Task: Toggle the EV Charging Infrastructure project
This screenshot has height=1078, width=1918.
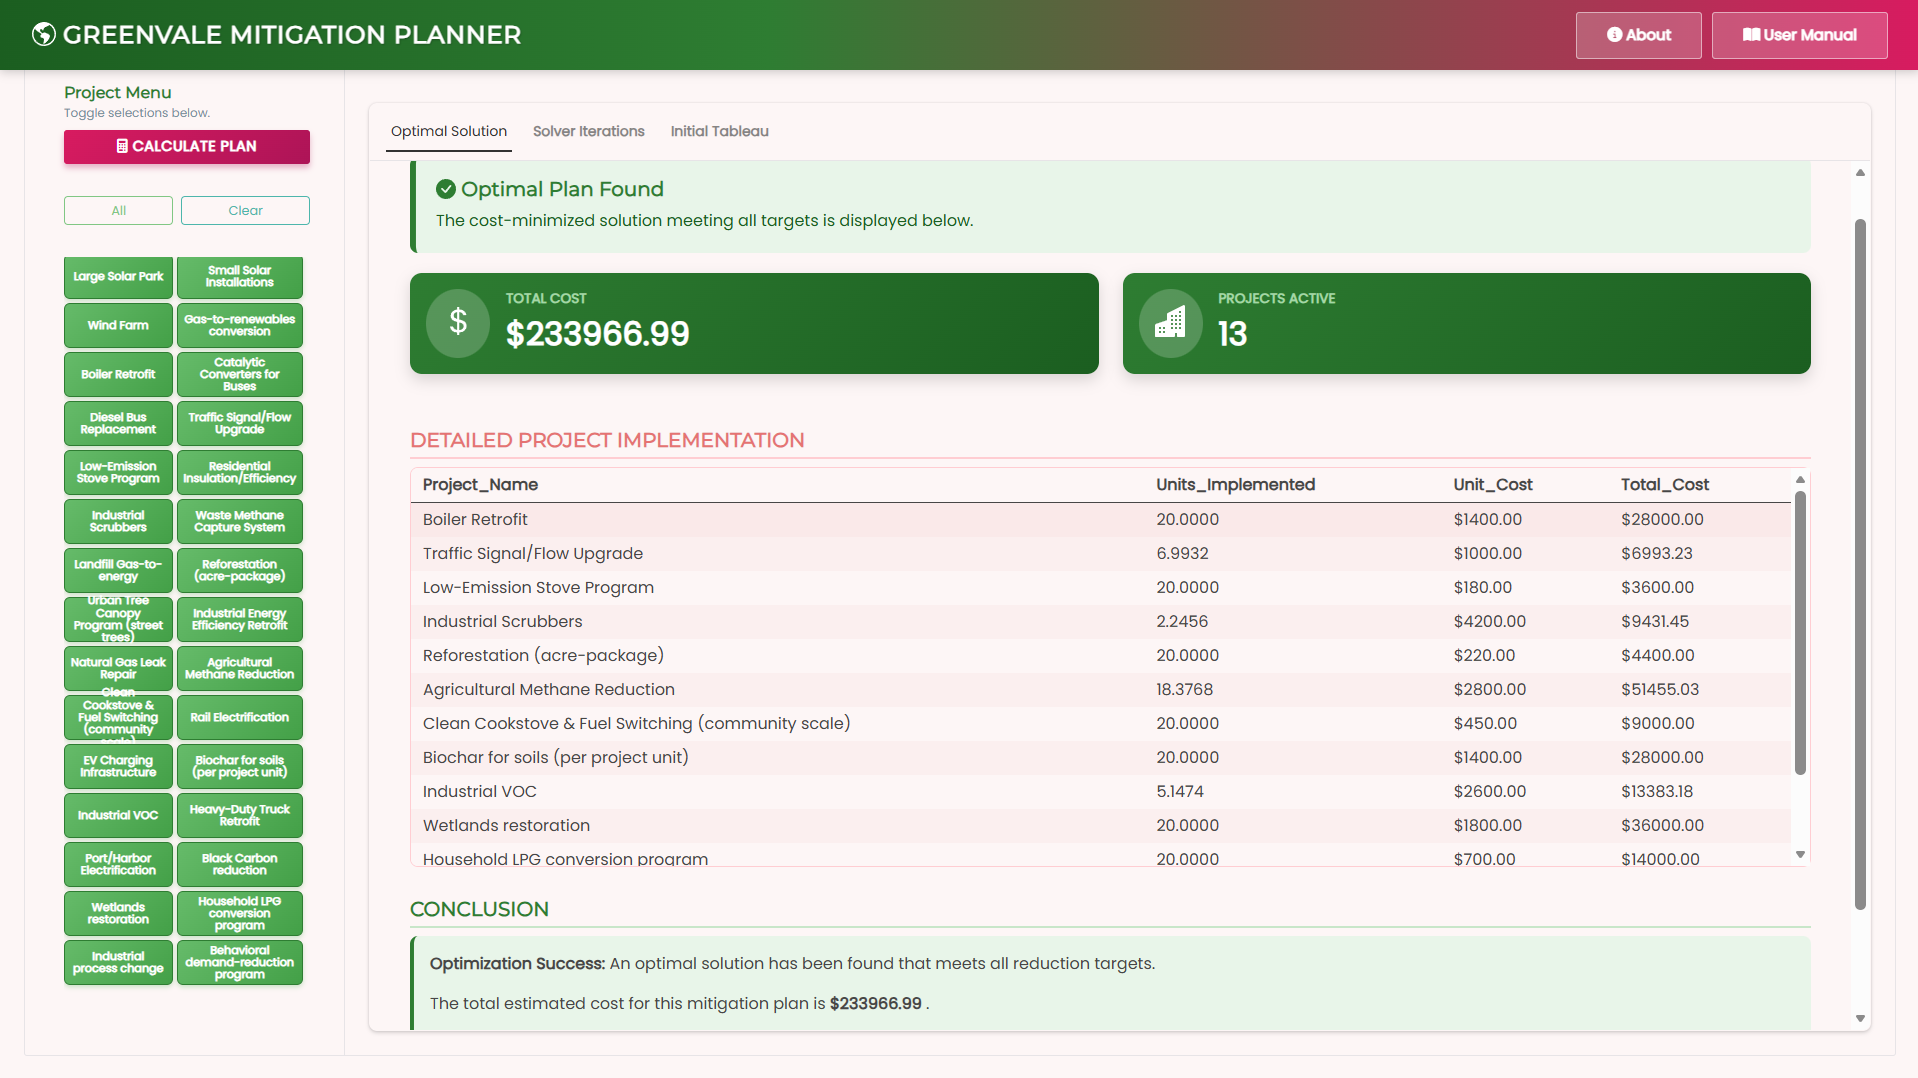Action: click(117, 766)
